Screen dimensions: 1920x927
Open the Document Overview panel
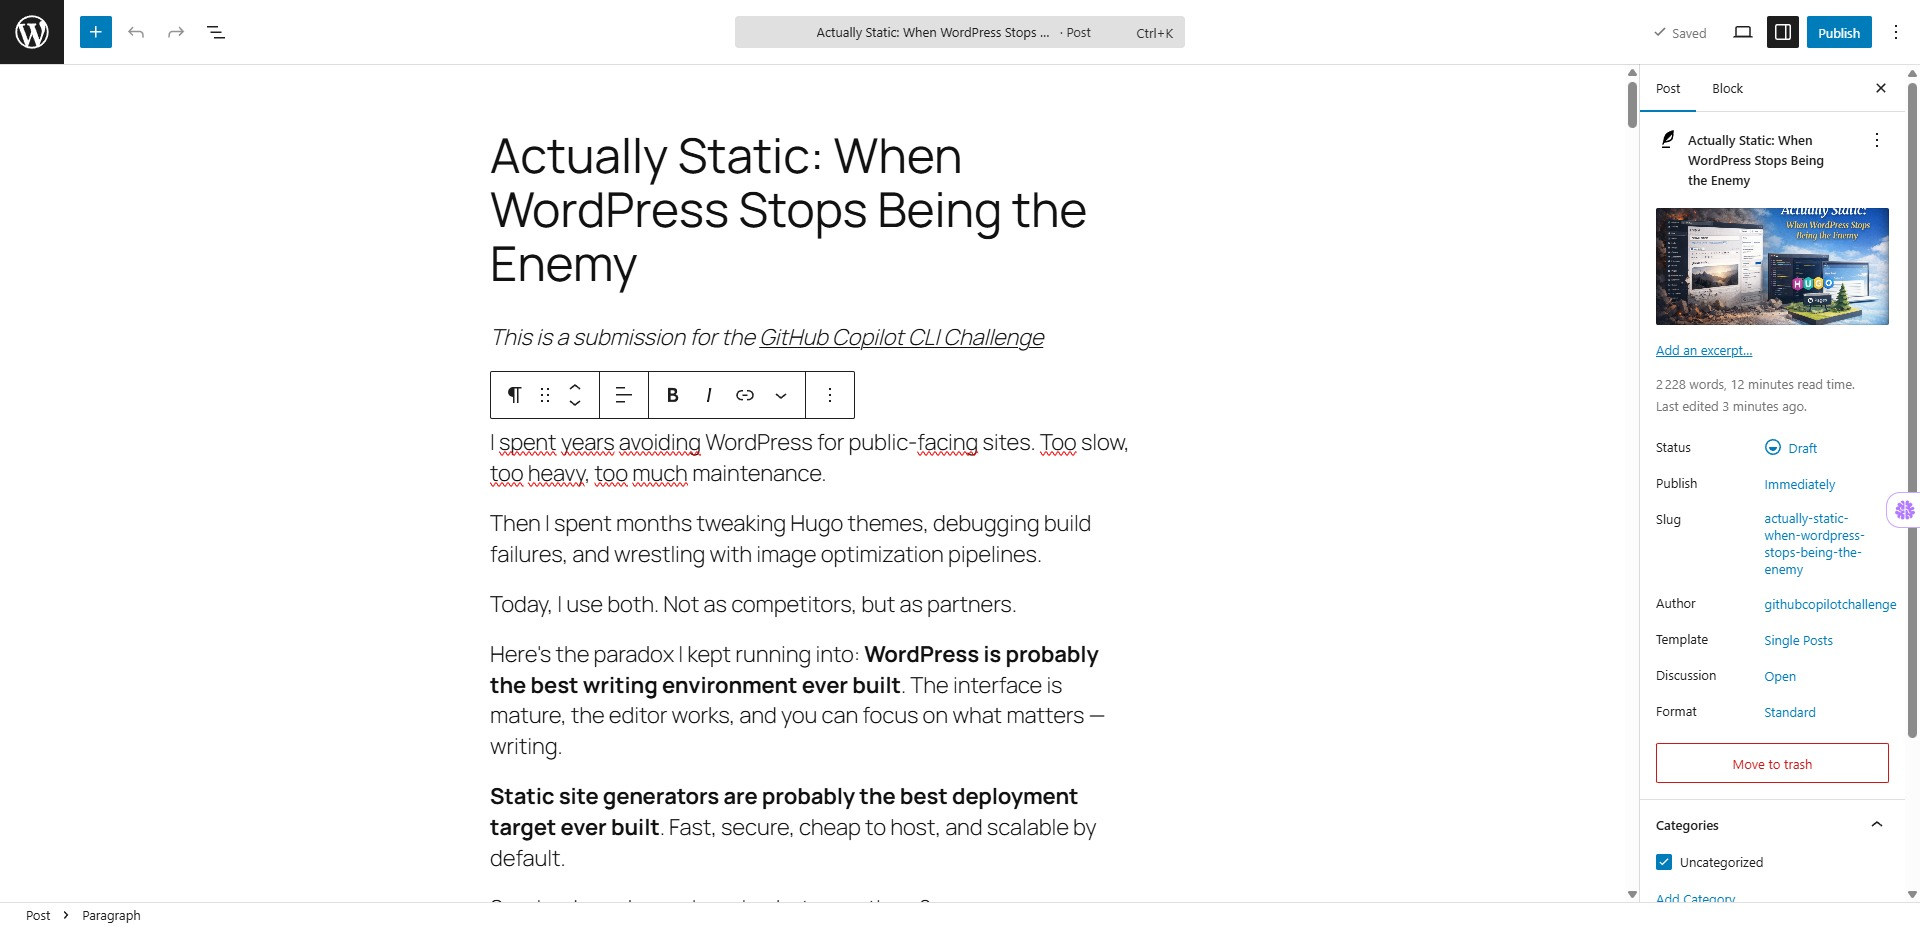[216, 32]
